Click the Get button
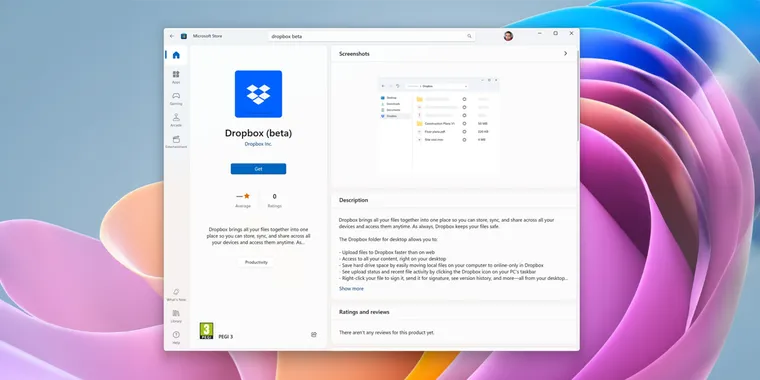Screen dimensions: 760x380 pyautogui.click(x=258, y=169)
